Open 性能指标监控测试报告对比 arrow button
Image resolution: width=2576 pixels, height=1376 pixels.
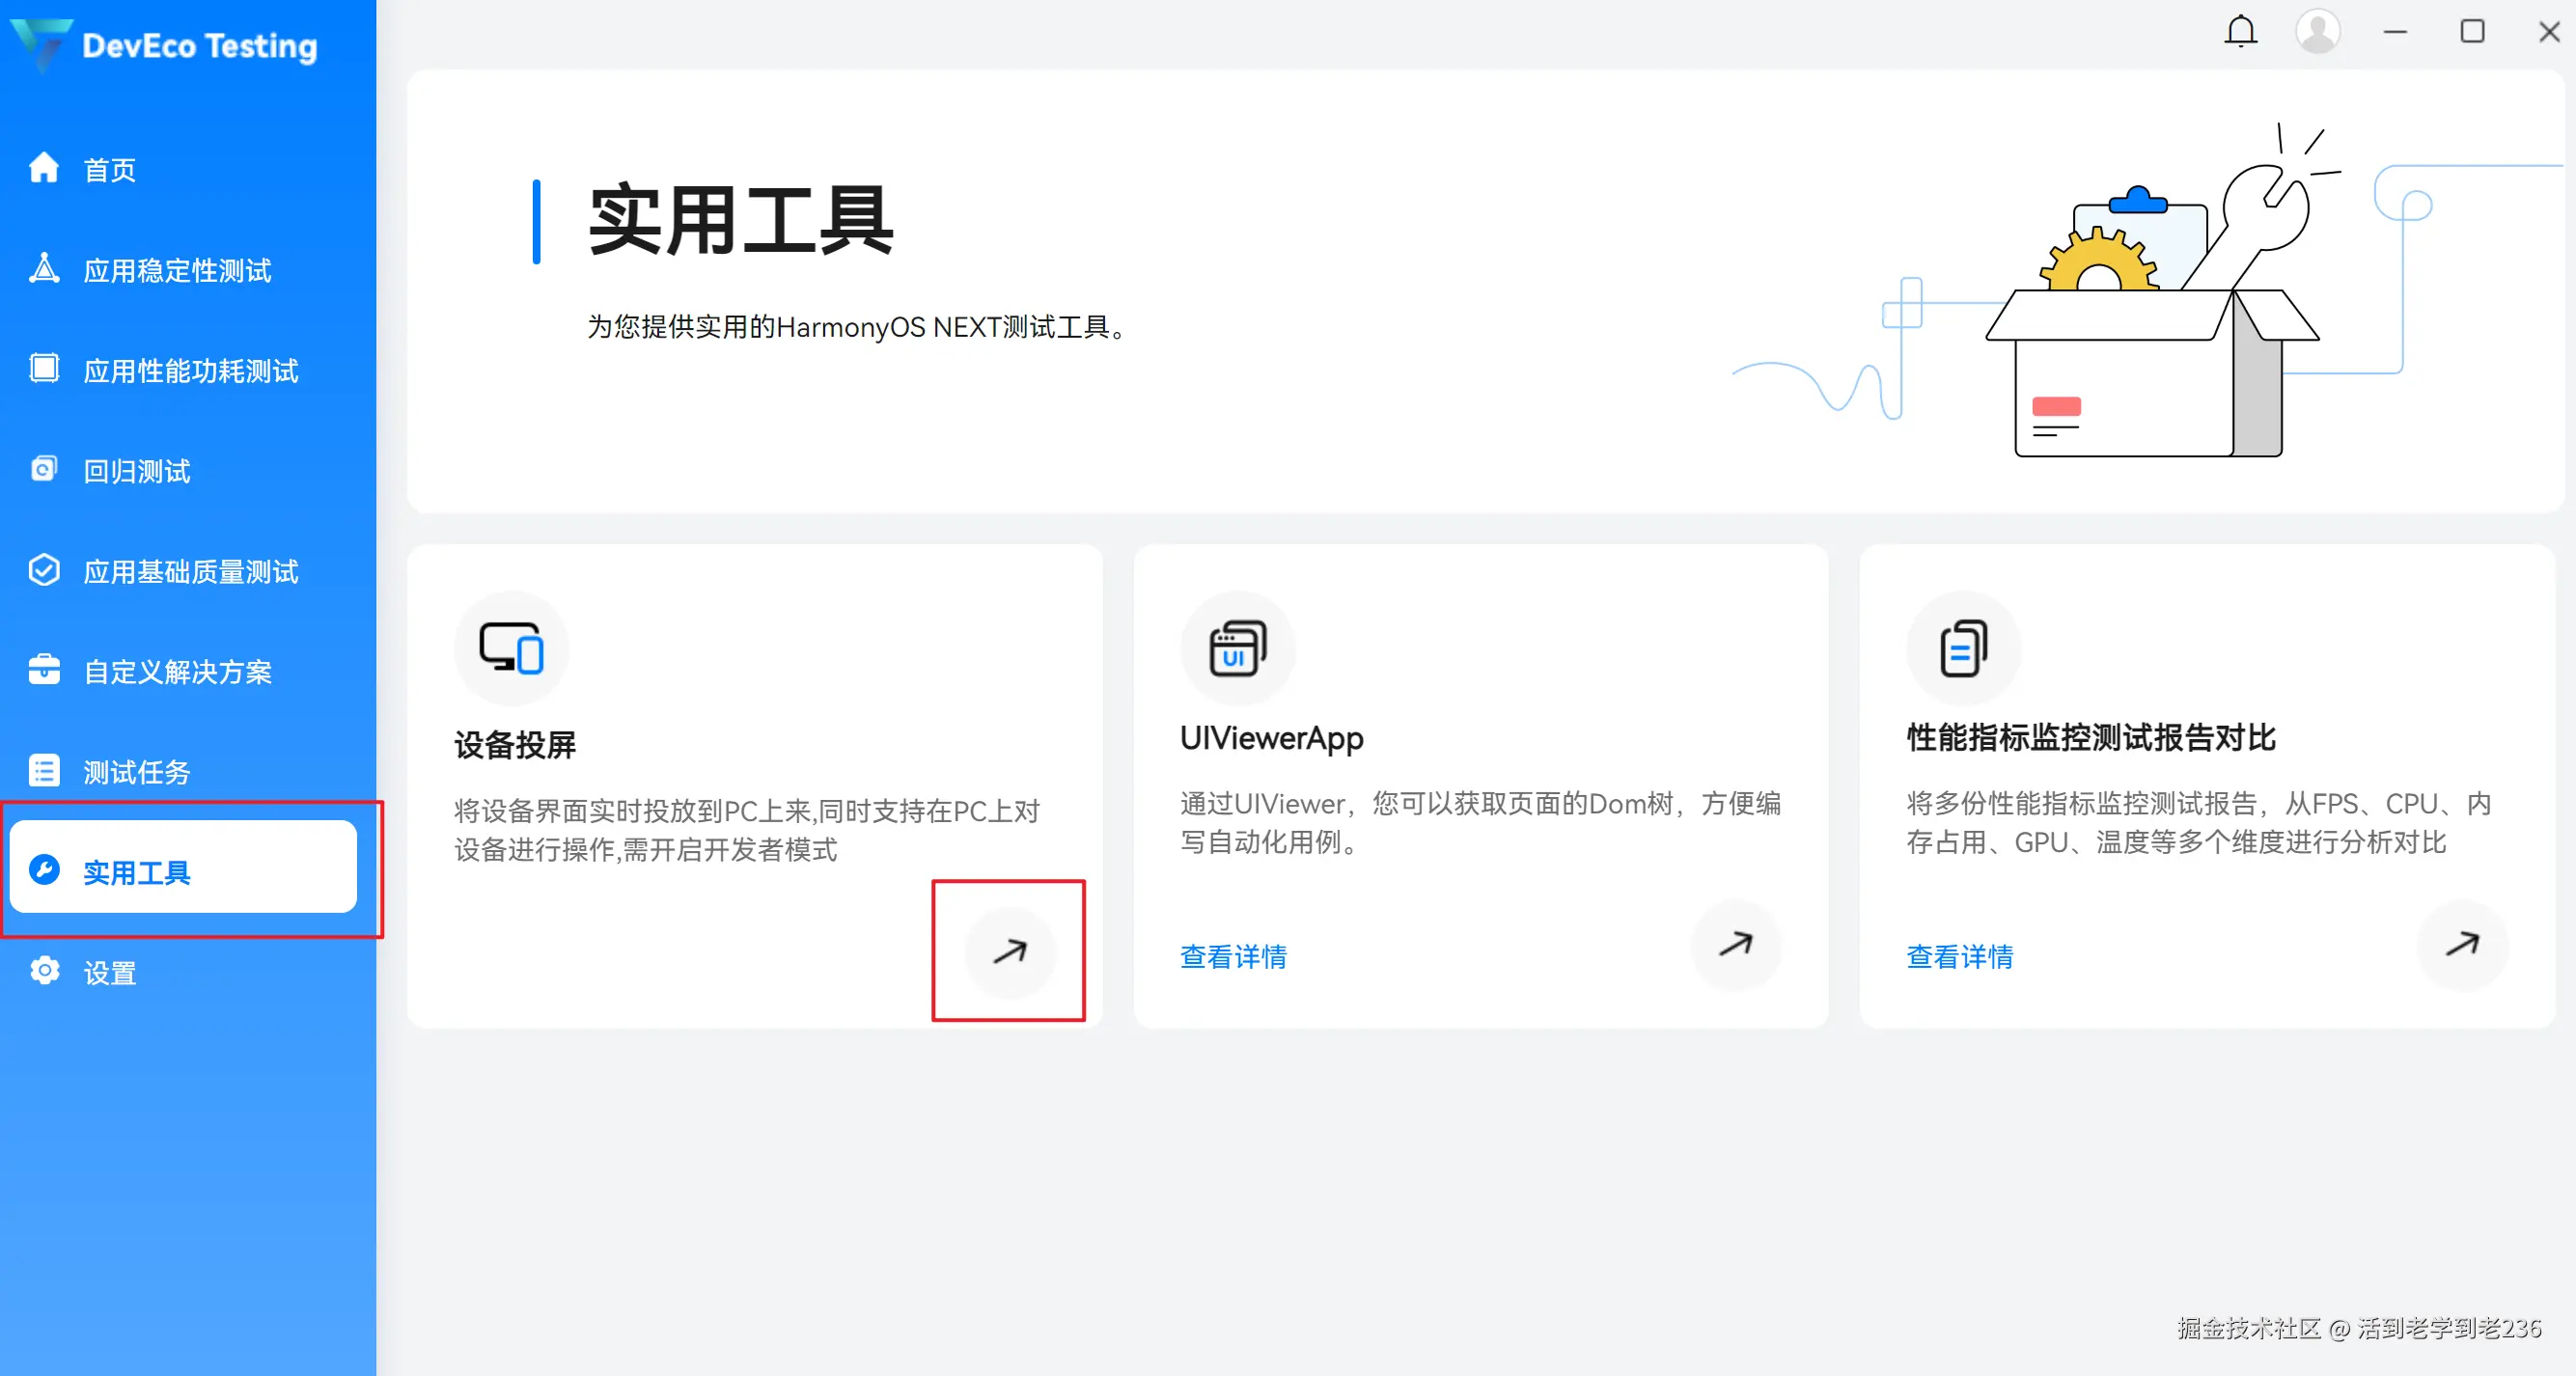pos(2462,944)
